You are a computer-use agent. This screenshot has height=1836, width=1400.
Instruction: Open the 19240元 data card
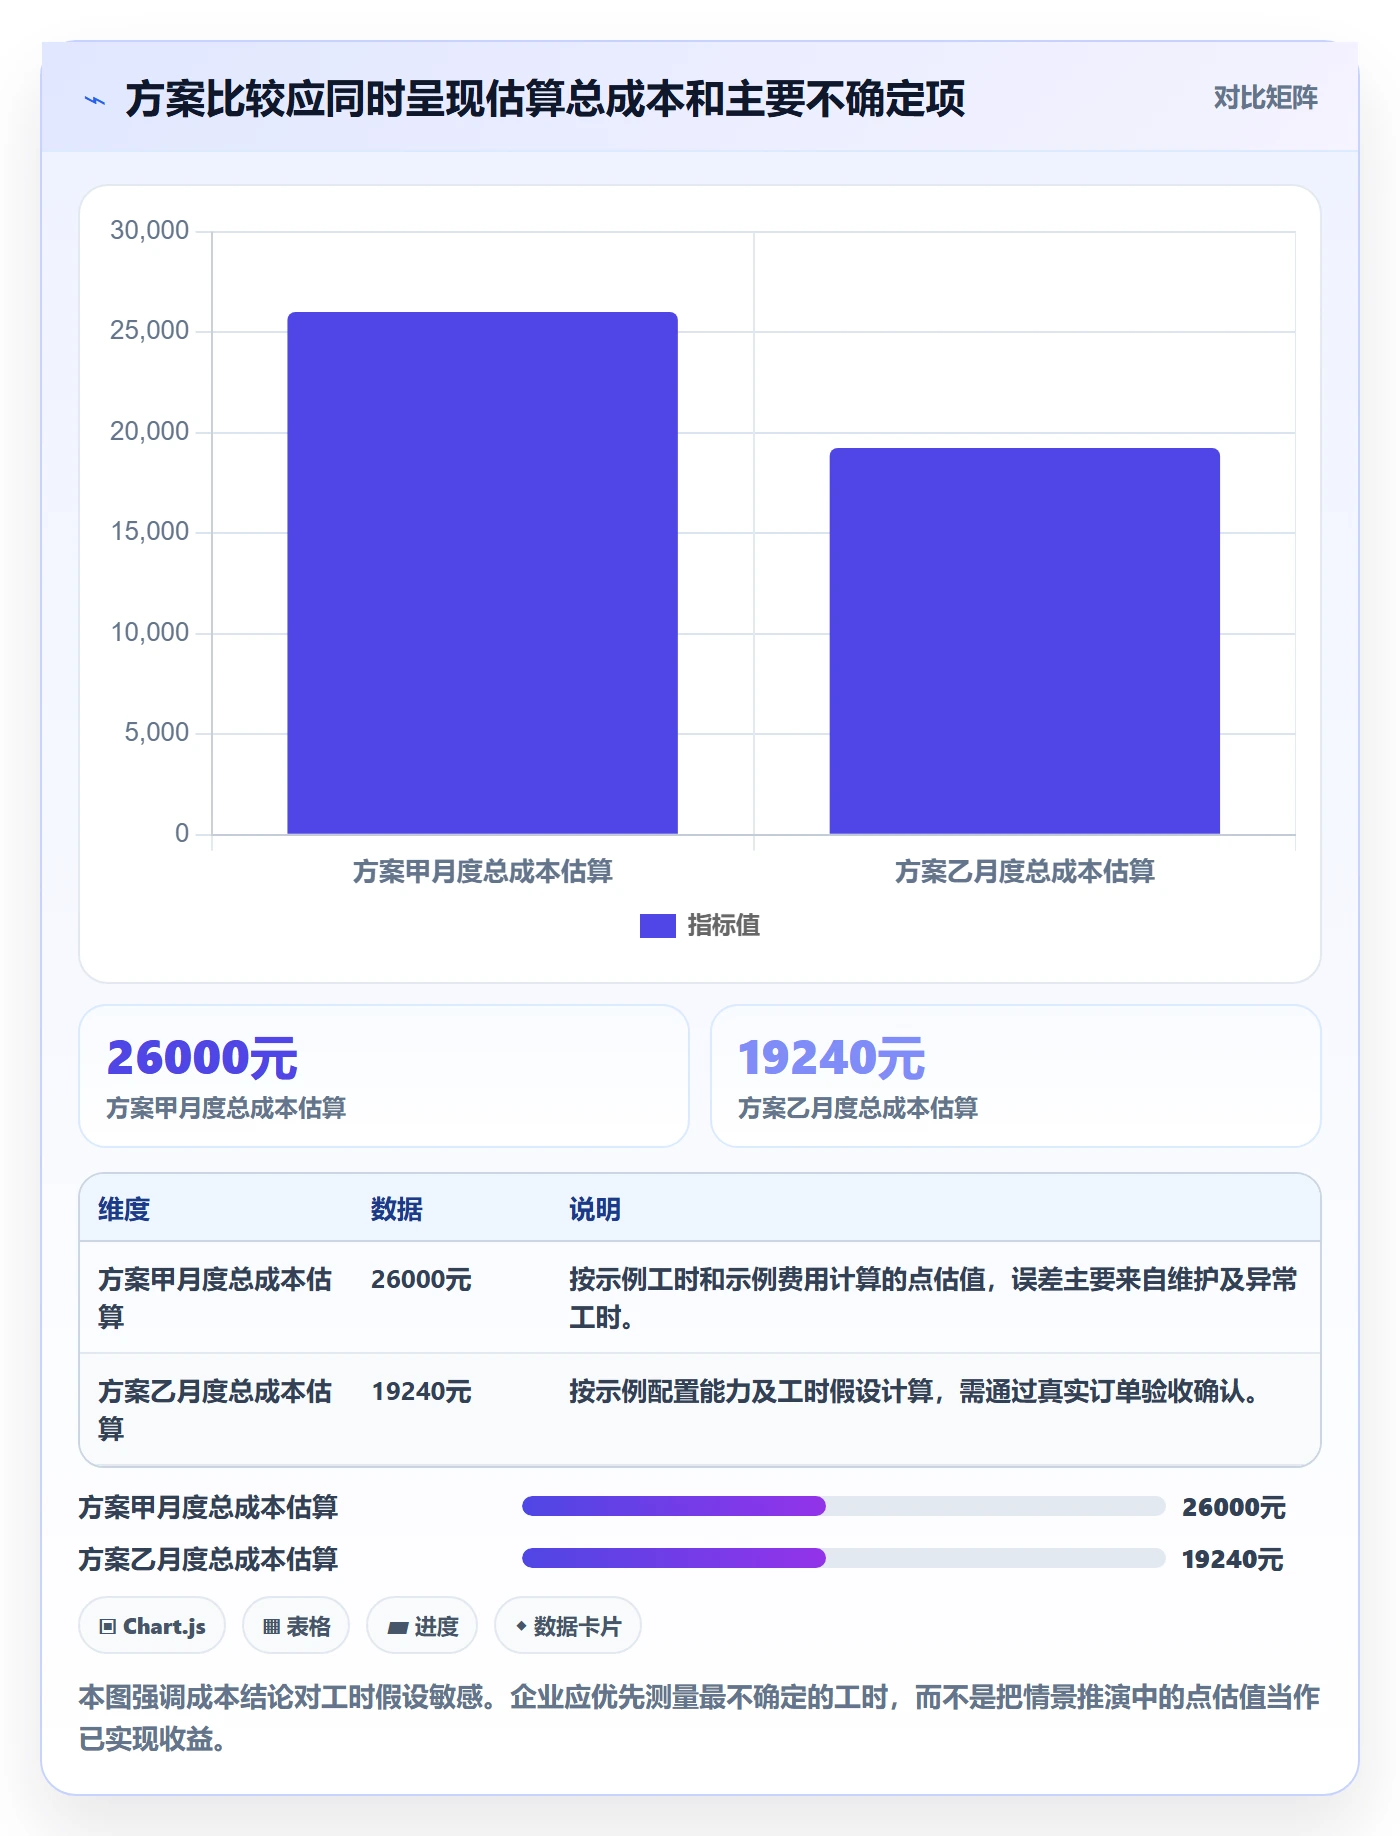[1015, 1076]
